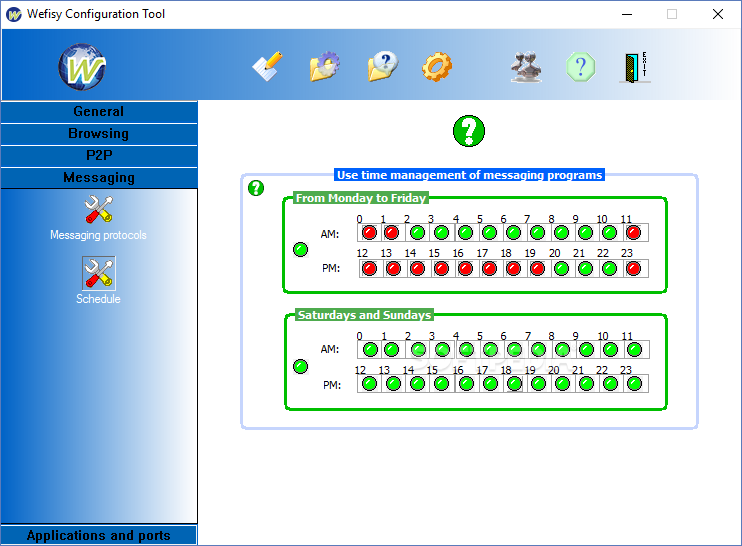Screen dimensions: 742x546
Task: Close the Wefisy Configuration Tool window
Action: pos(718,14)
